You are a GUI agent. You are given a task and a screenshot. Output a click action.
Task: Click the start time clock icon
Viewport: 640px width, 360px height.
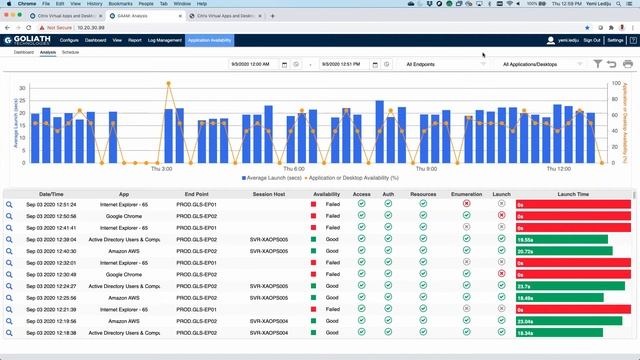click(296, 64)
